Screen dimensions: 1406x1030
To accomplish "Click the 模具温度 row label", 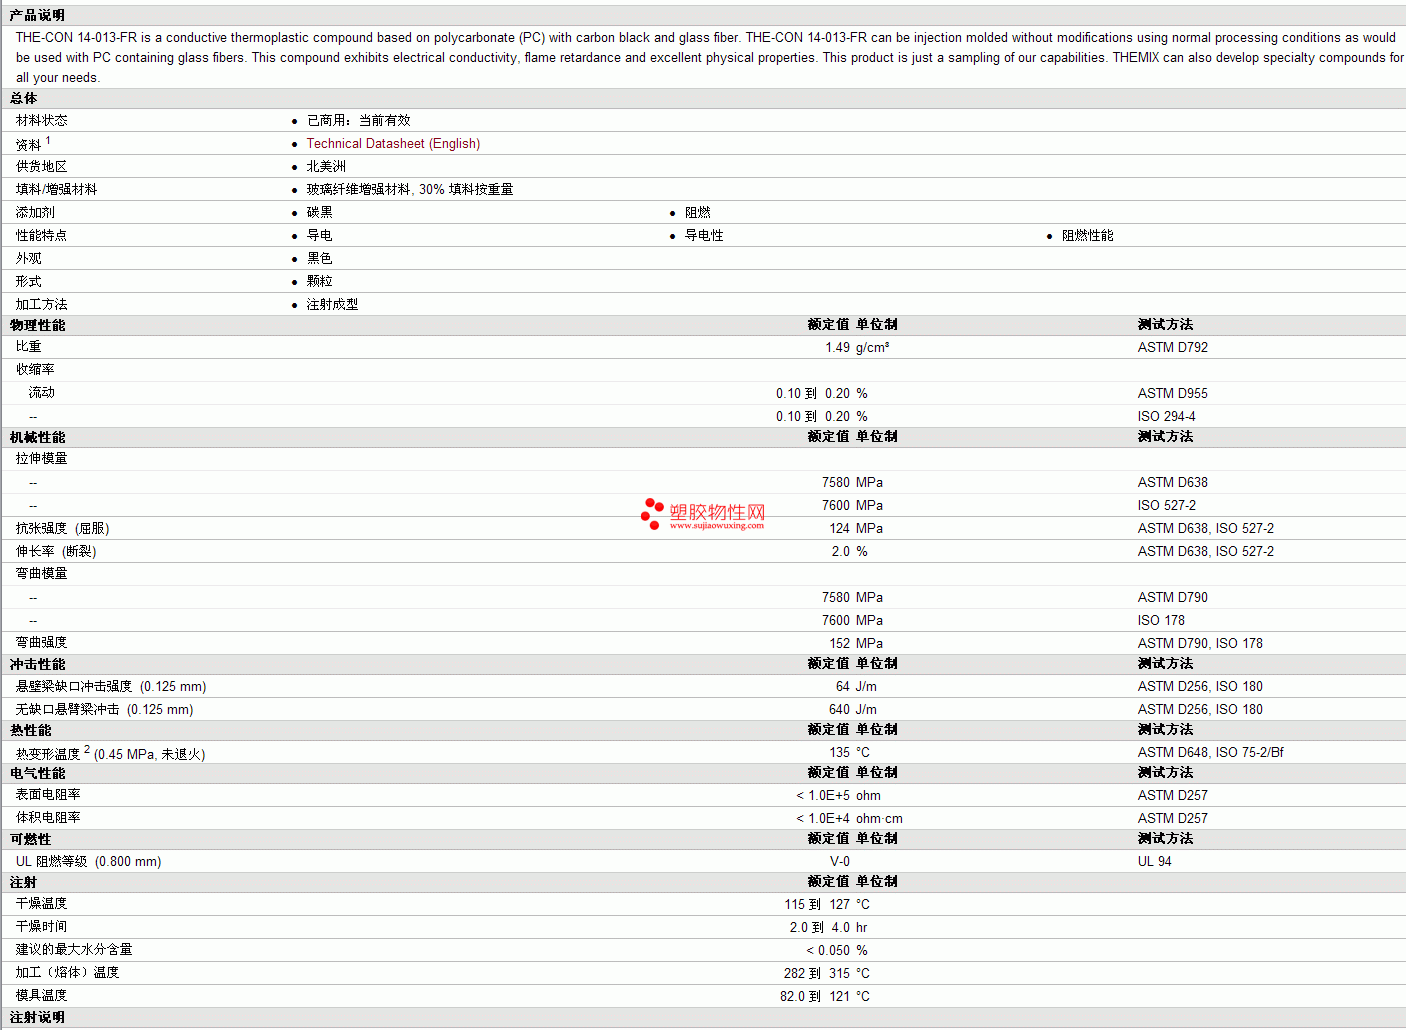I will 42,995.
